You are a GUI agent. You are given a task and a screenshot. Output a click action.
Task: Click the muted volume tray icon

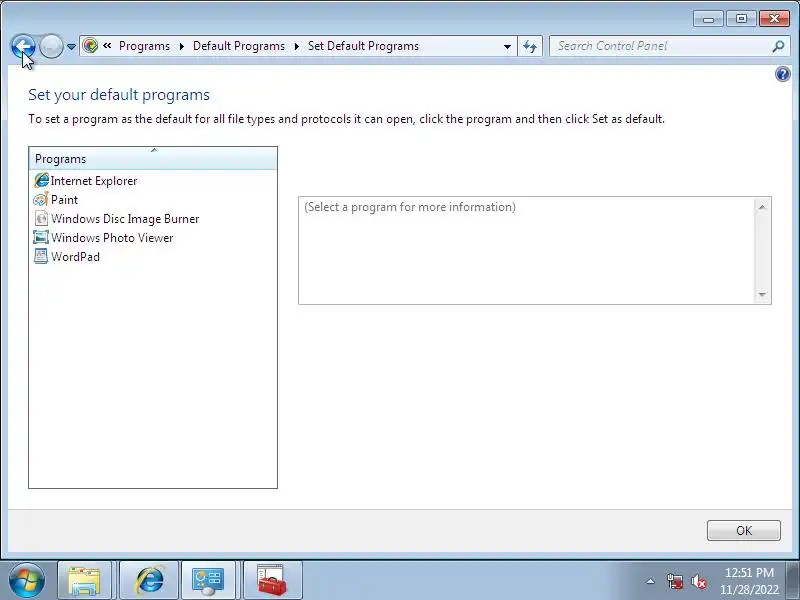pyautogui.click(x=698, y=582)
